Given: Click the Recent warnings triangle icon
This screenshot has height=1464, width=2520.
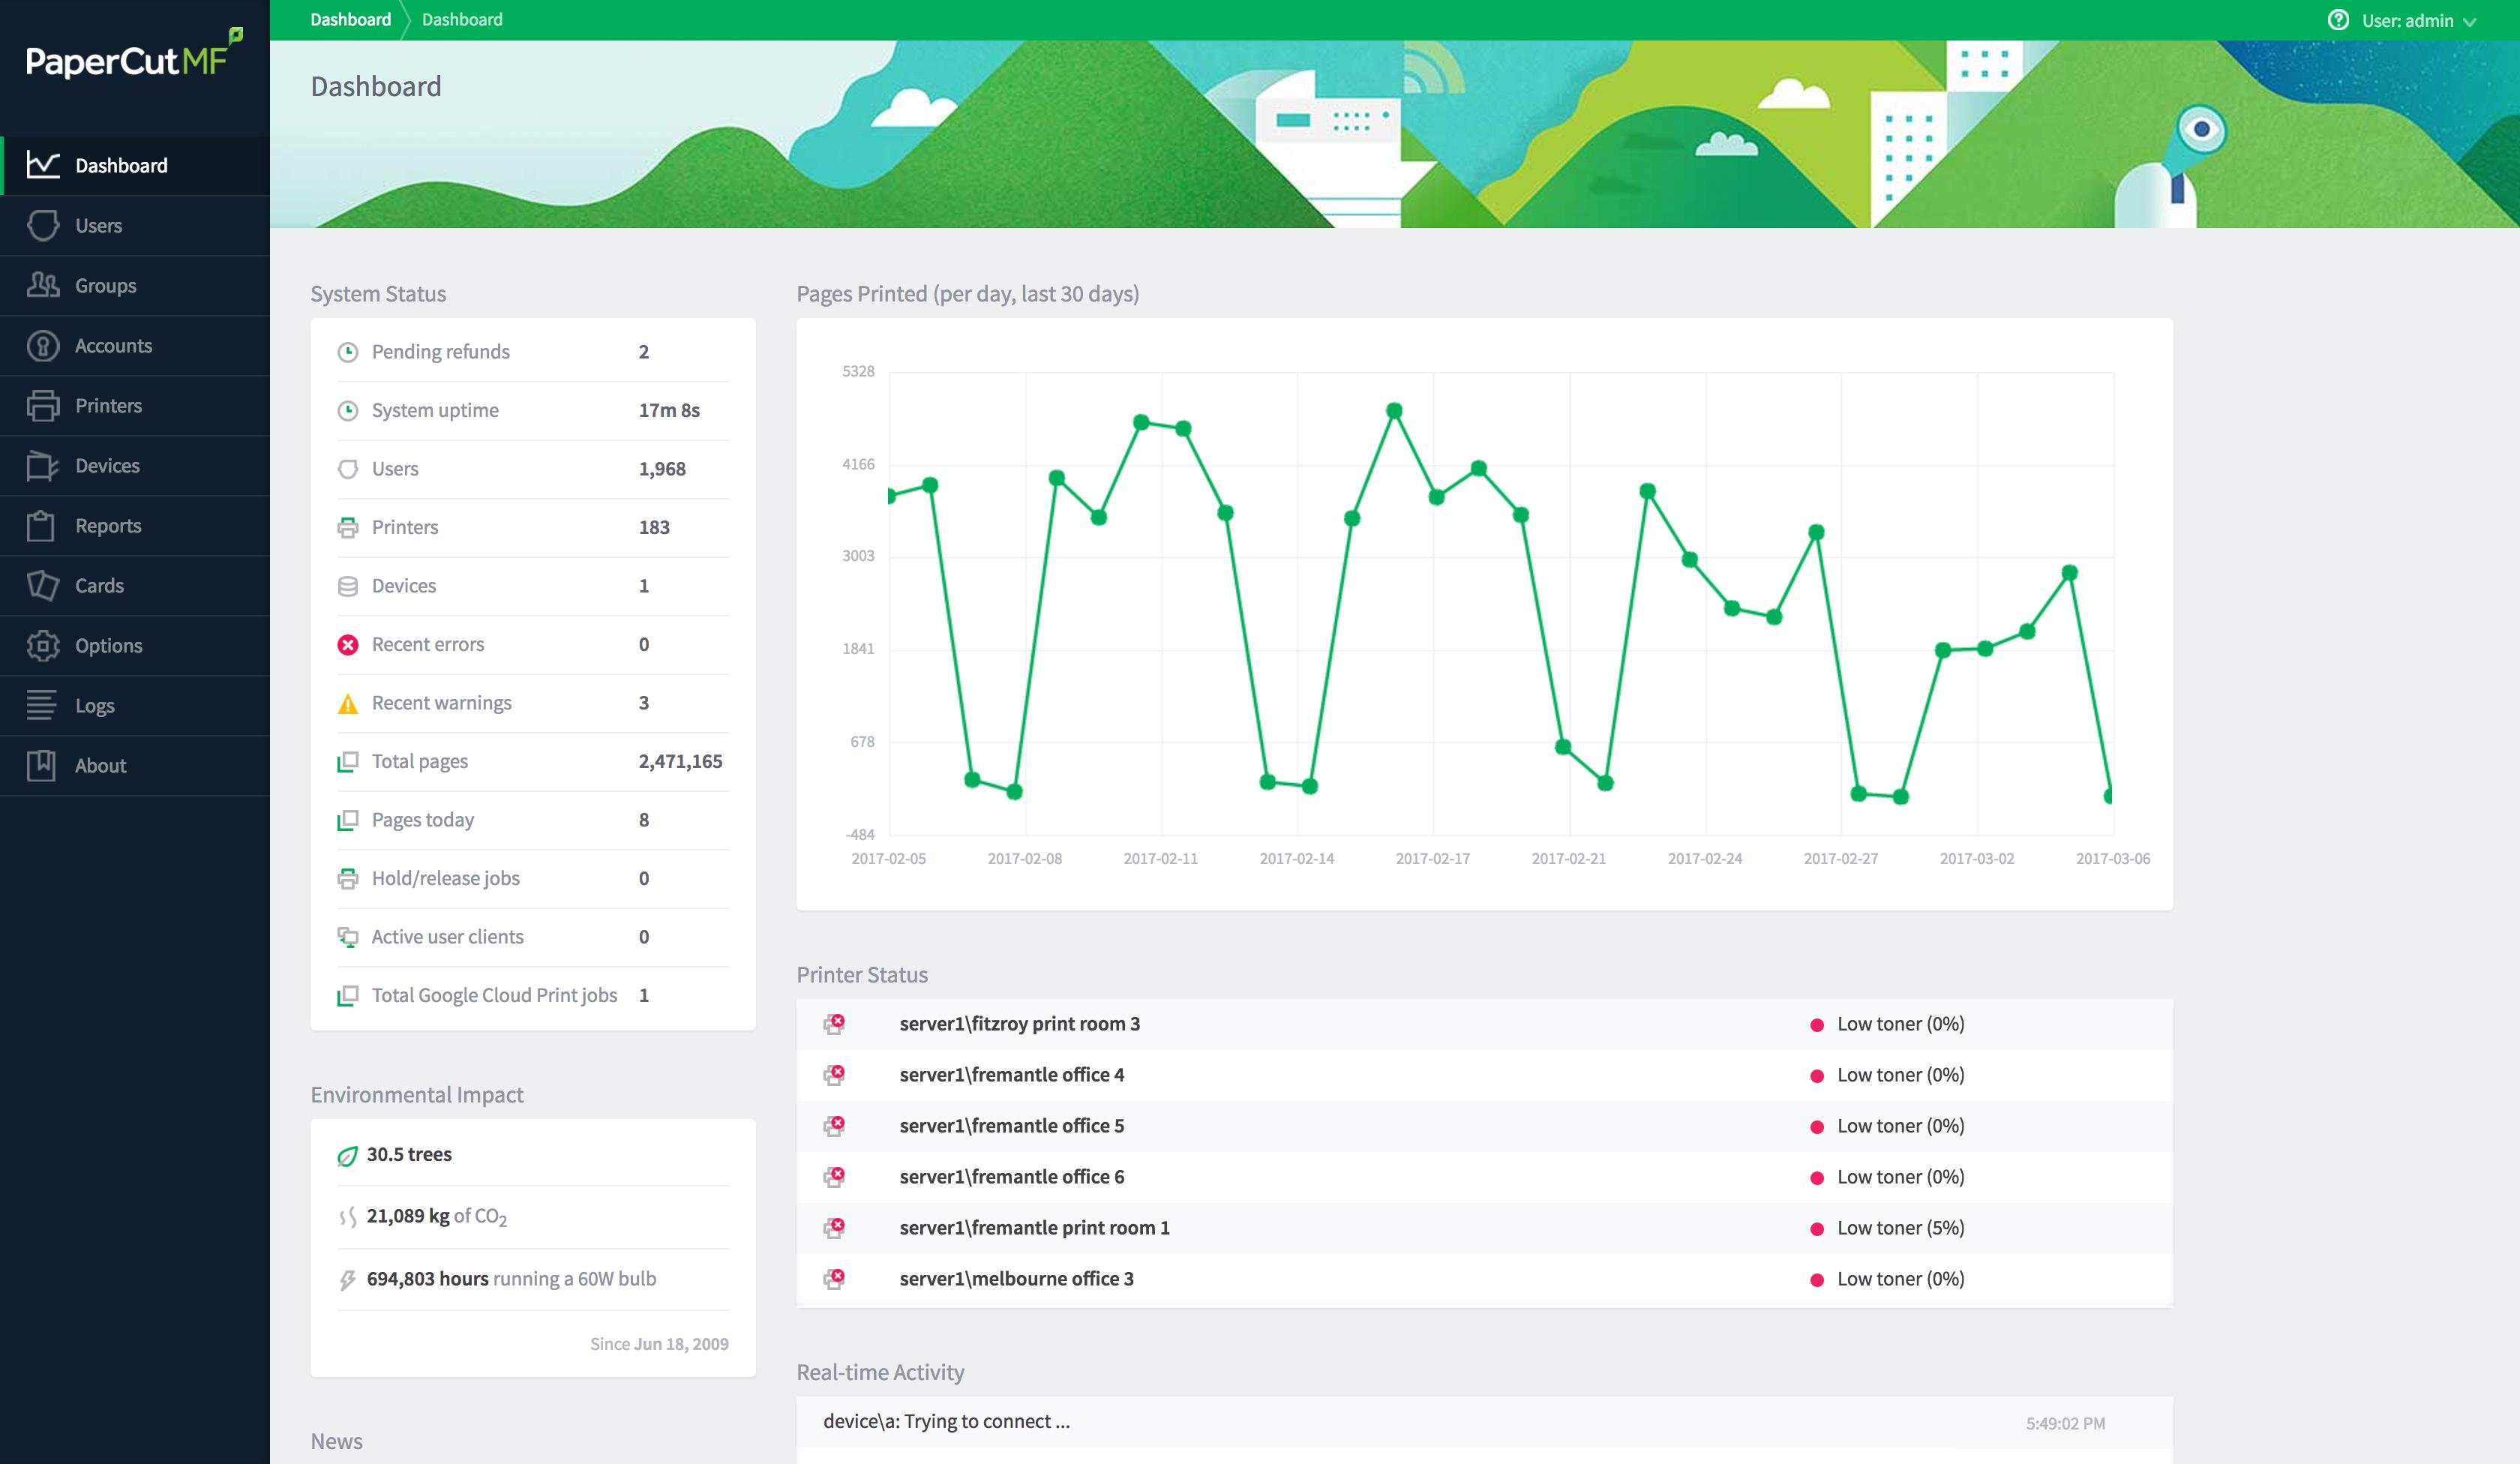Looking at the screenshot, I should [x=348, y=704].
